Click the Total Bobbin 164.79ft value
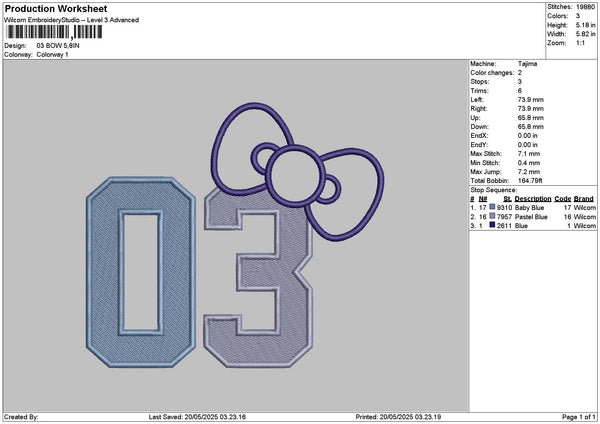Viewport: 600px width, 424px height. [527, 180]
